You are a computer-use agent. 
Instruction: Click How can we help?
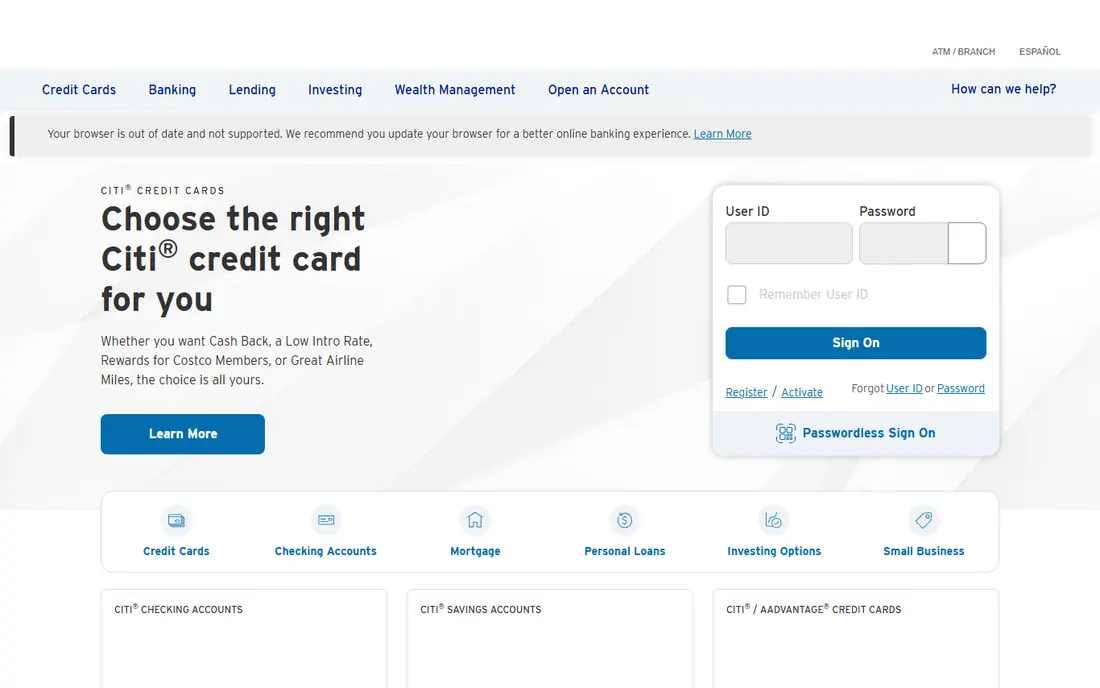tap(1003, 89)
